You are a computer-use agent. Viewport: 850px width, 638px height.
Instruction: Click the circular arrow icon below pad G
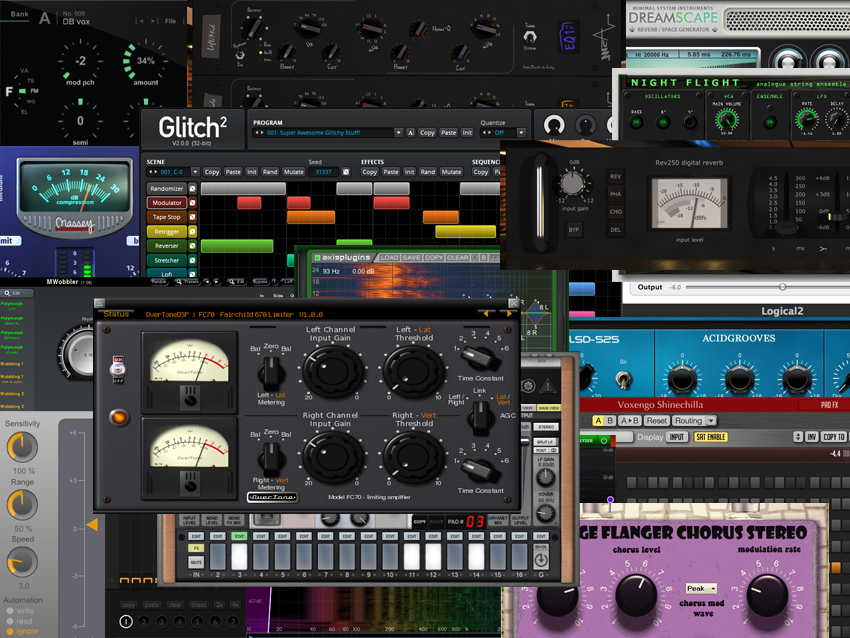coord(541,560)
